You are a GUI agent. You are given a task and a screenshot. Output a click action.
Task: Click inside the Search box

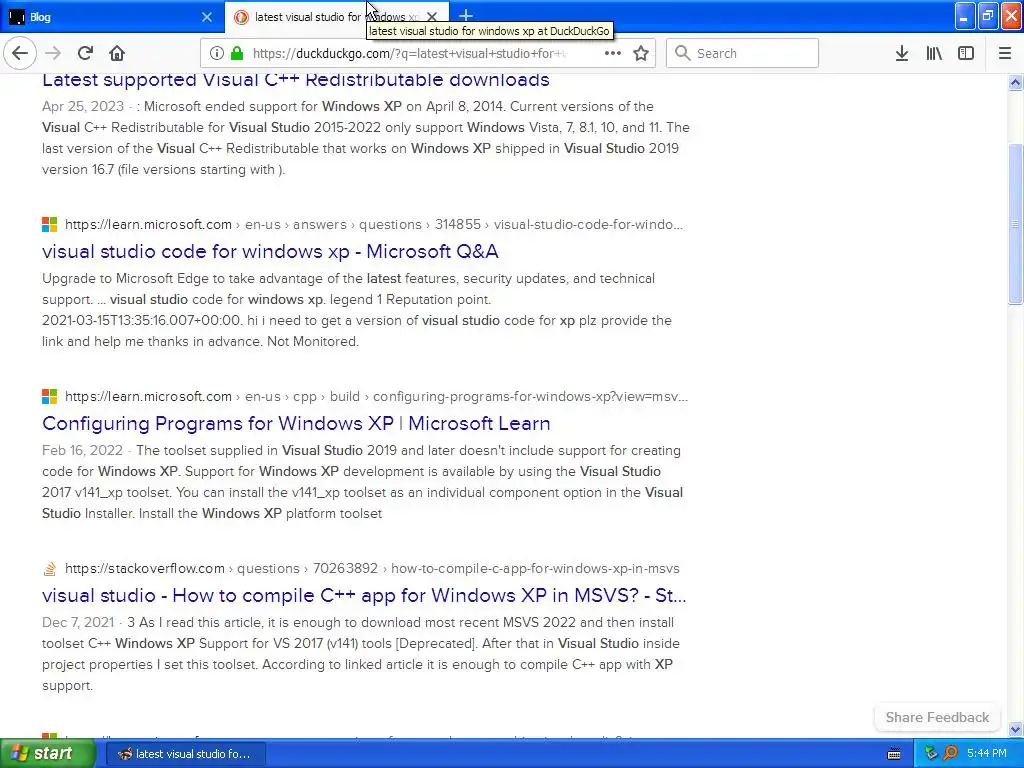(742, 53)
